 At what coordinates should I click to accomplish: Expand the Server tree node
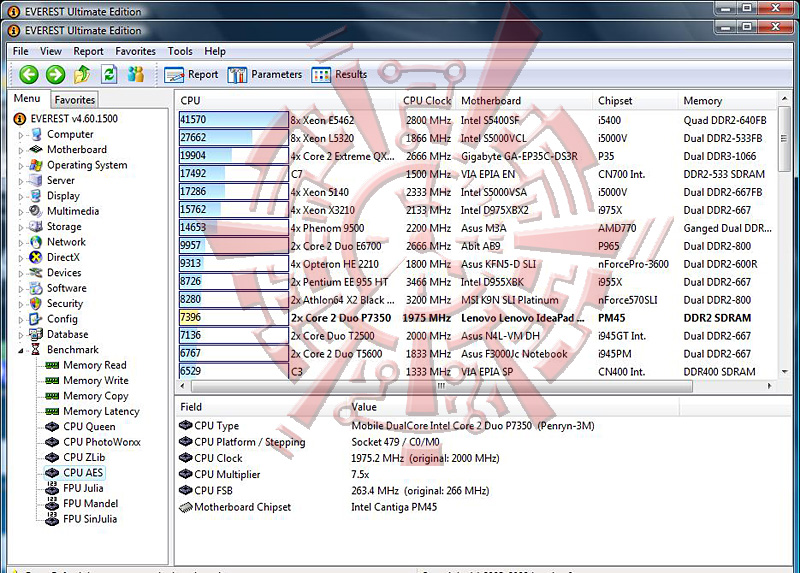tap(21, 181)
